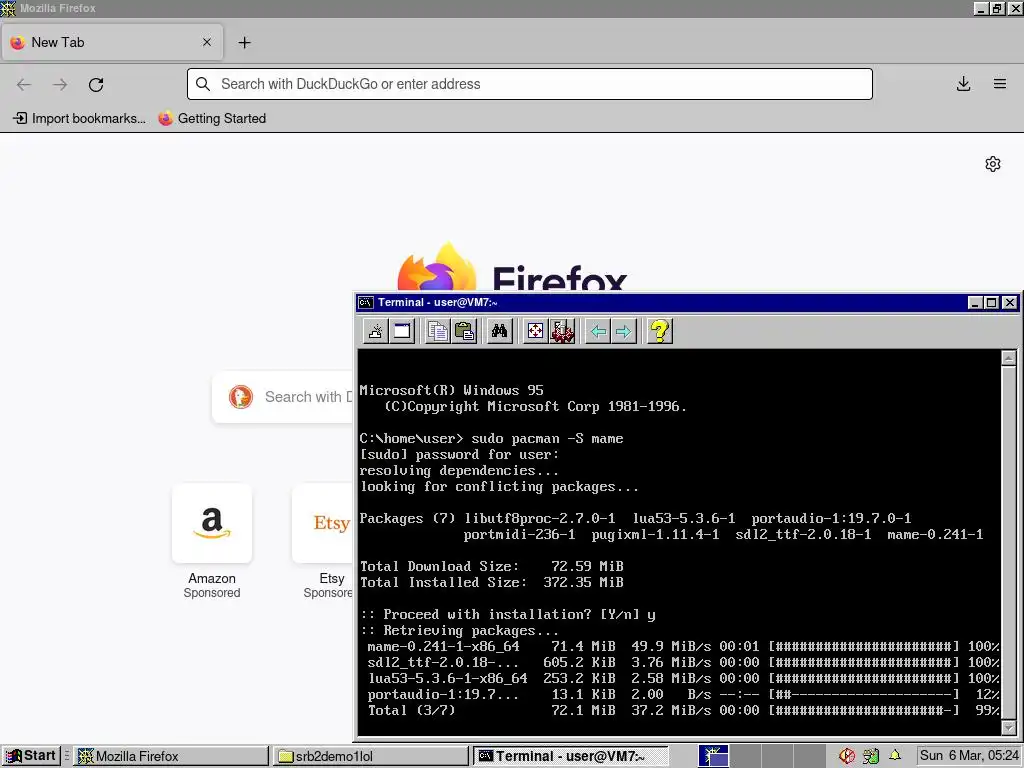Click 'portaudio-1:19.7...' download row
The width and height of the screenshot is (1024, 768).
pyautogui.click(x=683, y=694)
